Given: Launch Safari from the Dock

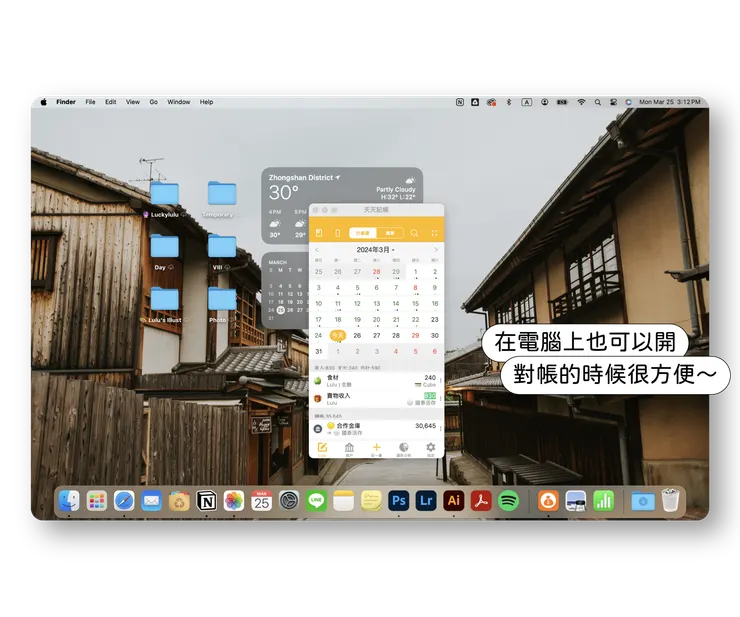Looking at the screenshot, I should (x=124, y=501).
